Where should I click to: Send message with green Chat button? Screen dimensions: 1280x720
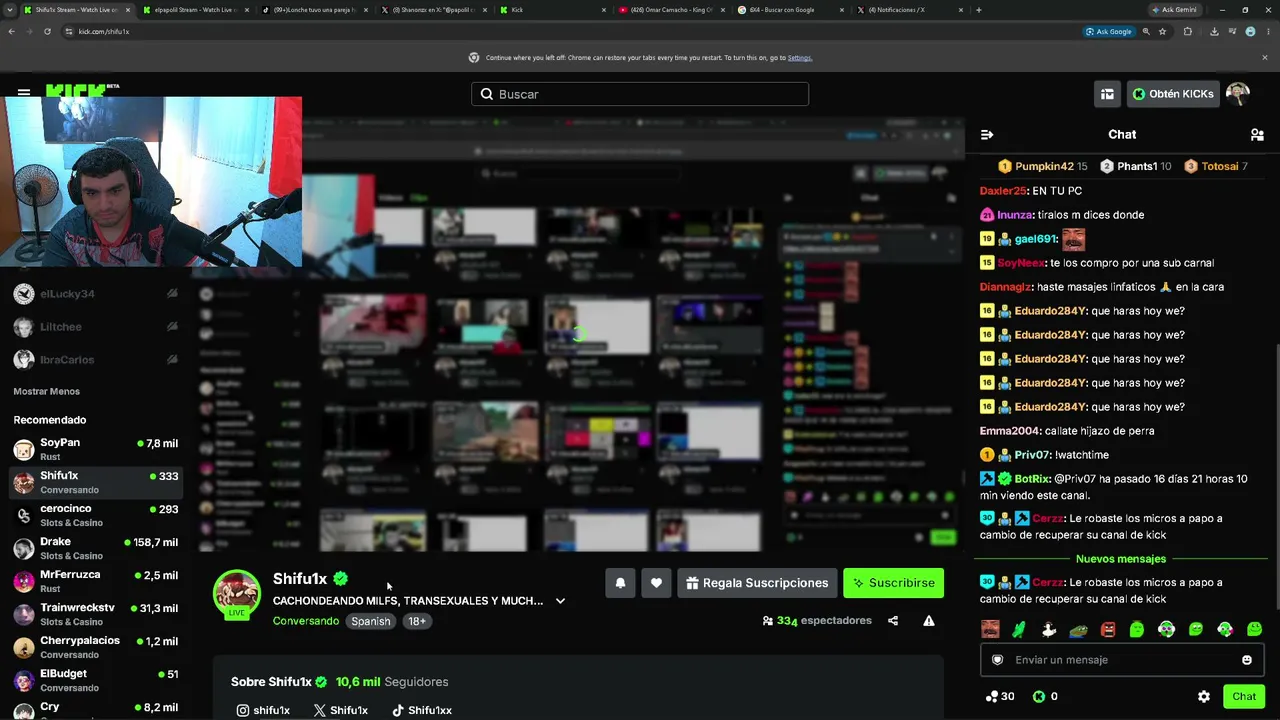pos(1244,697)
